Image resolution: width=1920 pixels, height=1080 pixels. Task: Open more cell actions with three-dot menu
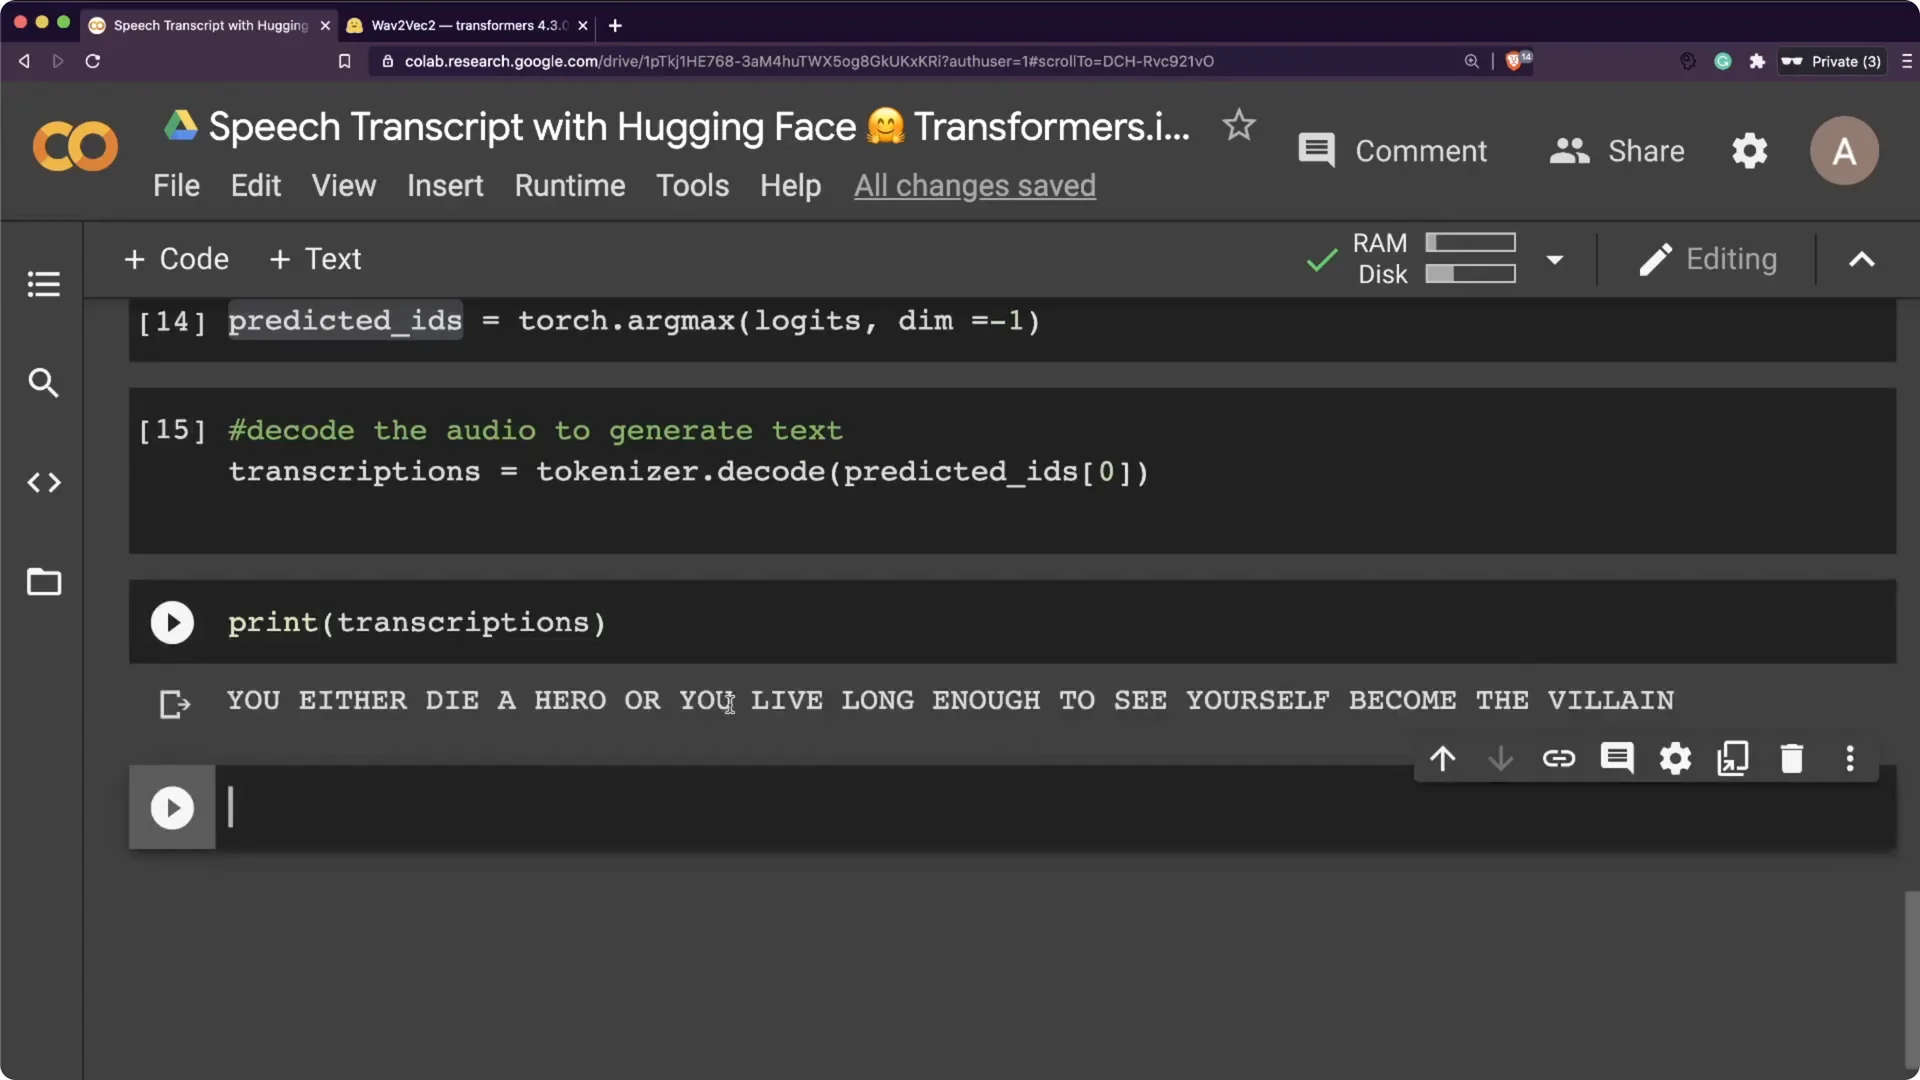[1850, 758]
